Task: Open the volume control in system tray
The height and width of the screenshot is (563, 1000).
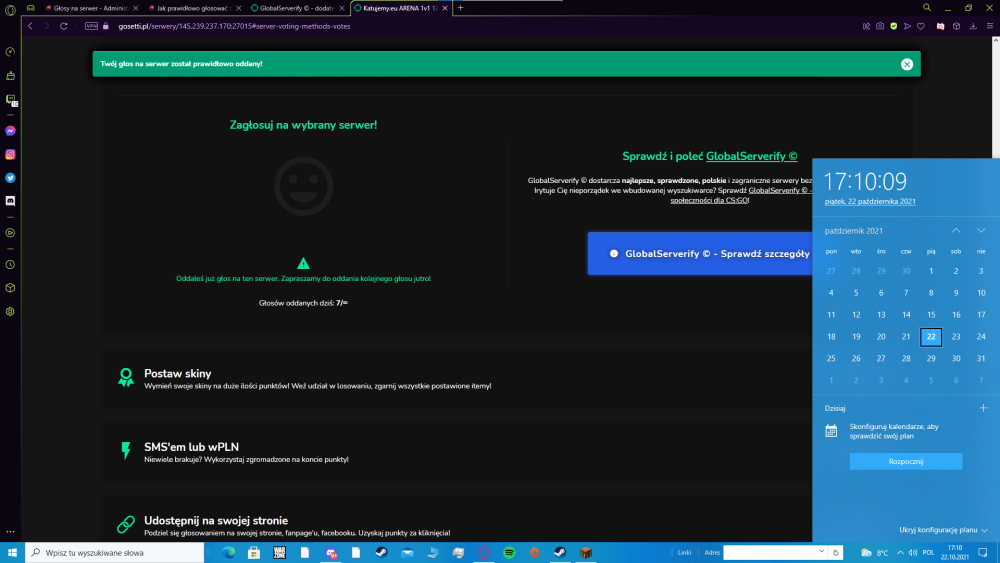Action: (913, 553)
